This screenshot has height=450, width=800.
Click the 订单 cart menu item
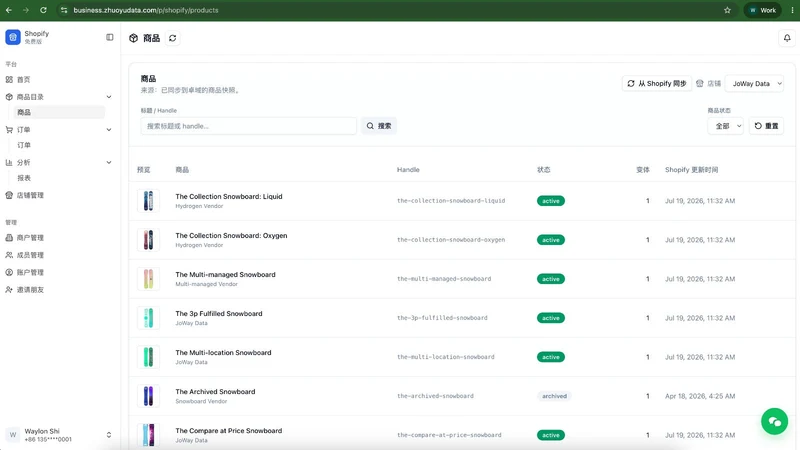pyautogui.click(x=23, y=130)
